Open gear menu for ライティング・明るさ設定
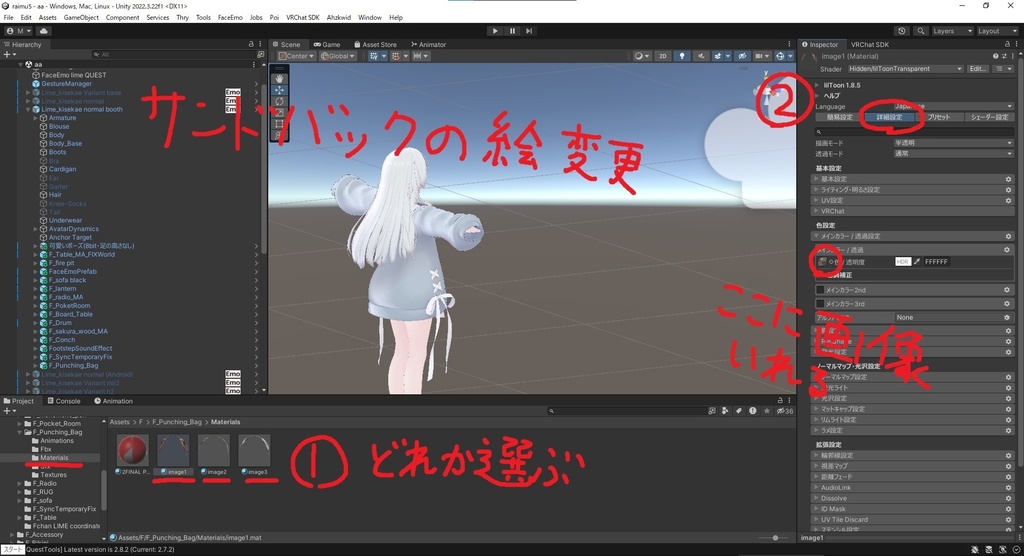Screen dimensions: 1024x556 (x=1008, y=189)
